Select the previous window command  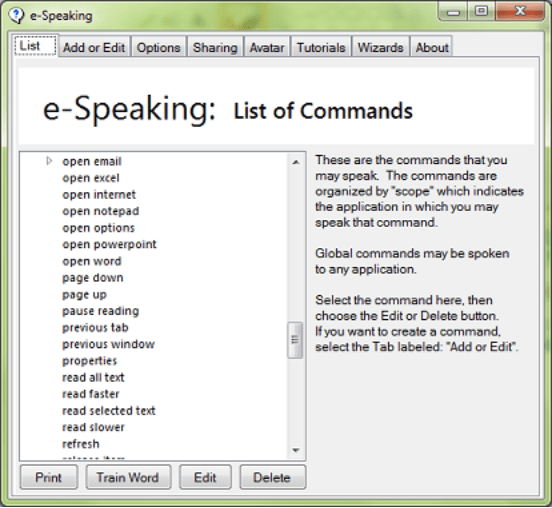click(108, 344)
